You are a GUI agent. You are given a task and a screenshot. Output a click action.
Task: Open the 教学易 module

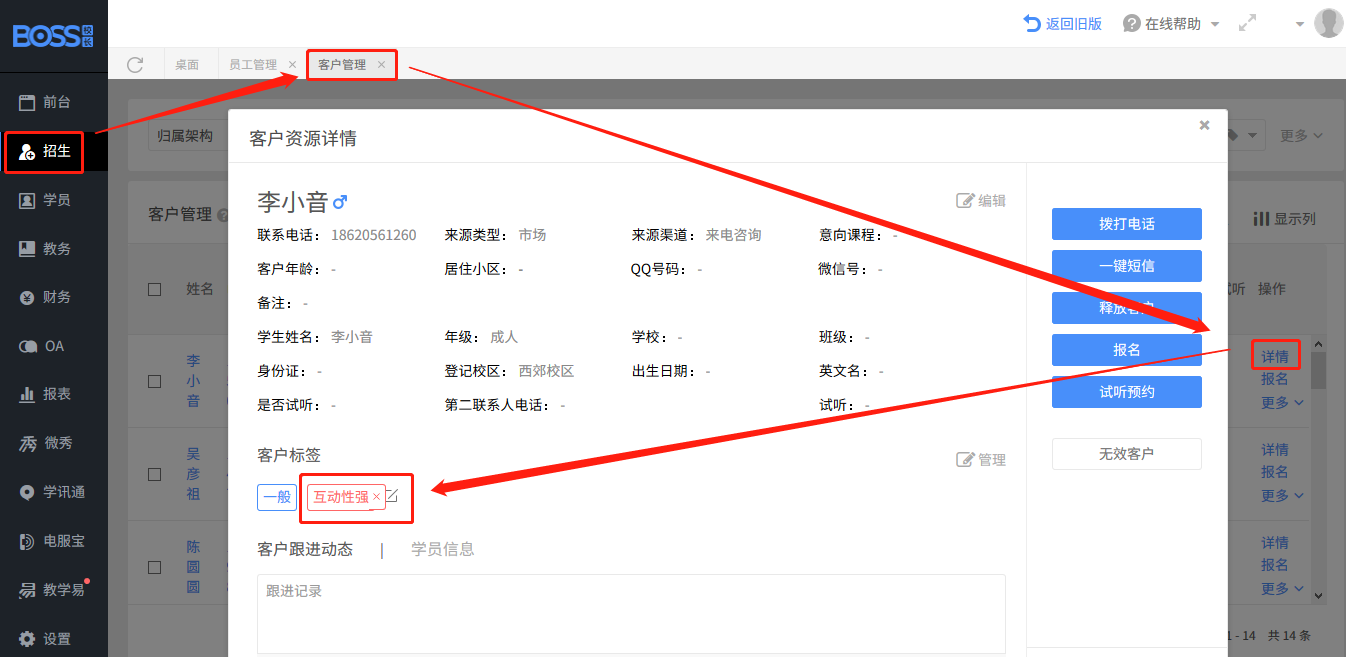pyautogui.click(x=54, y=589)
